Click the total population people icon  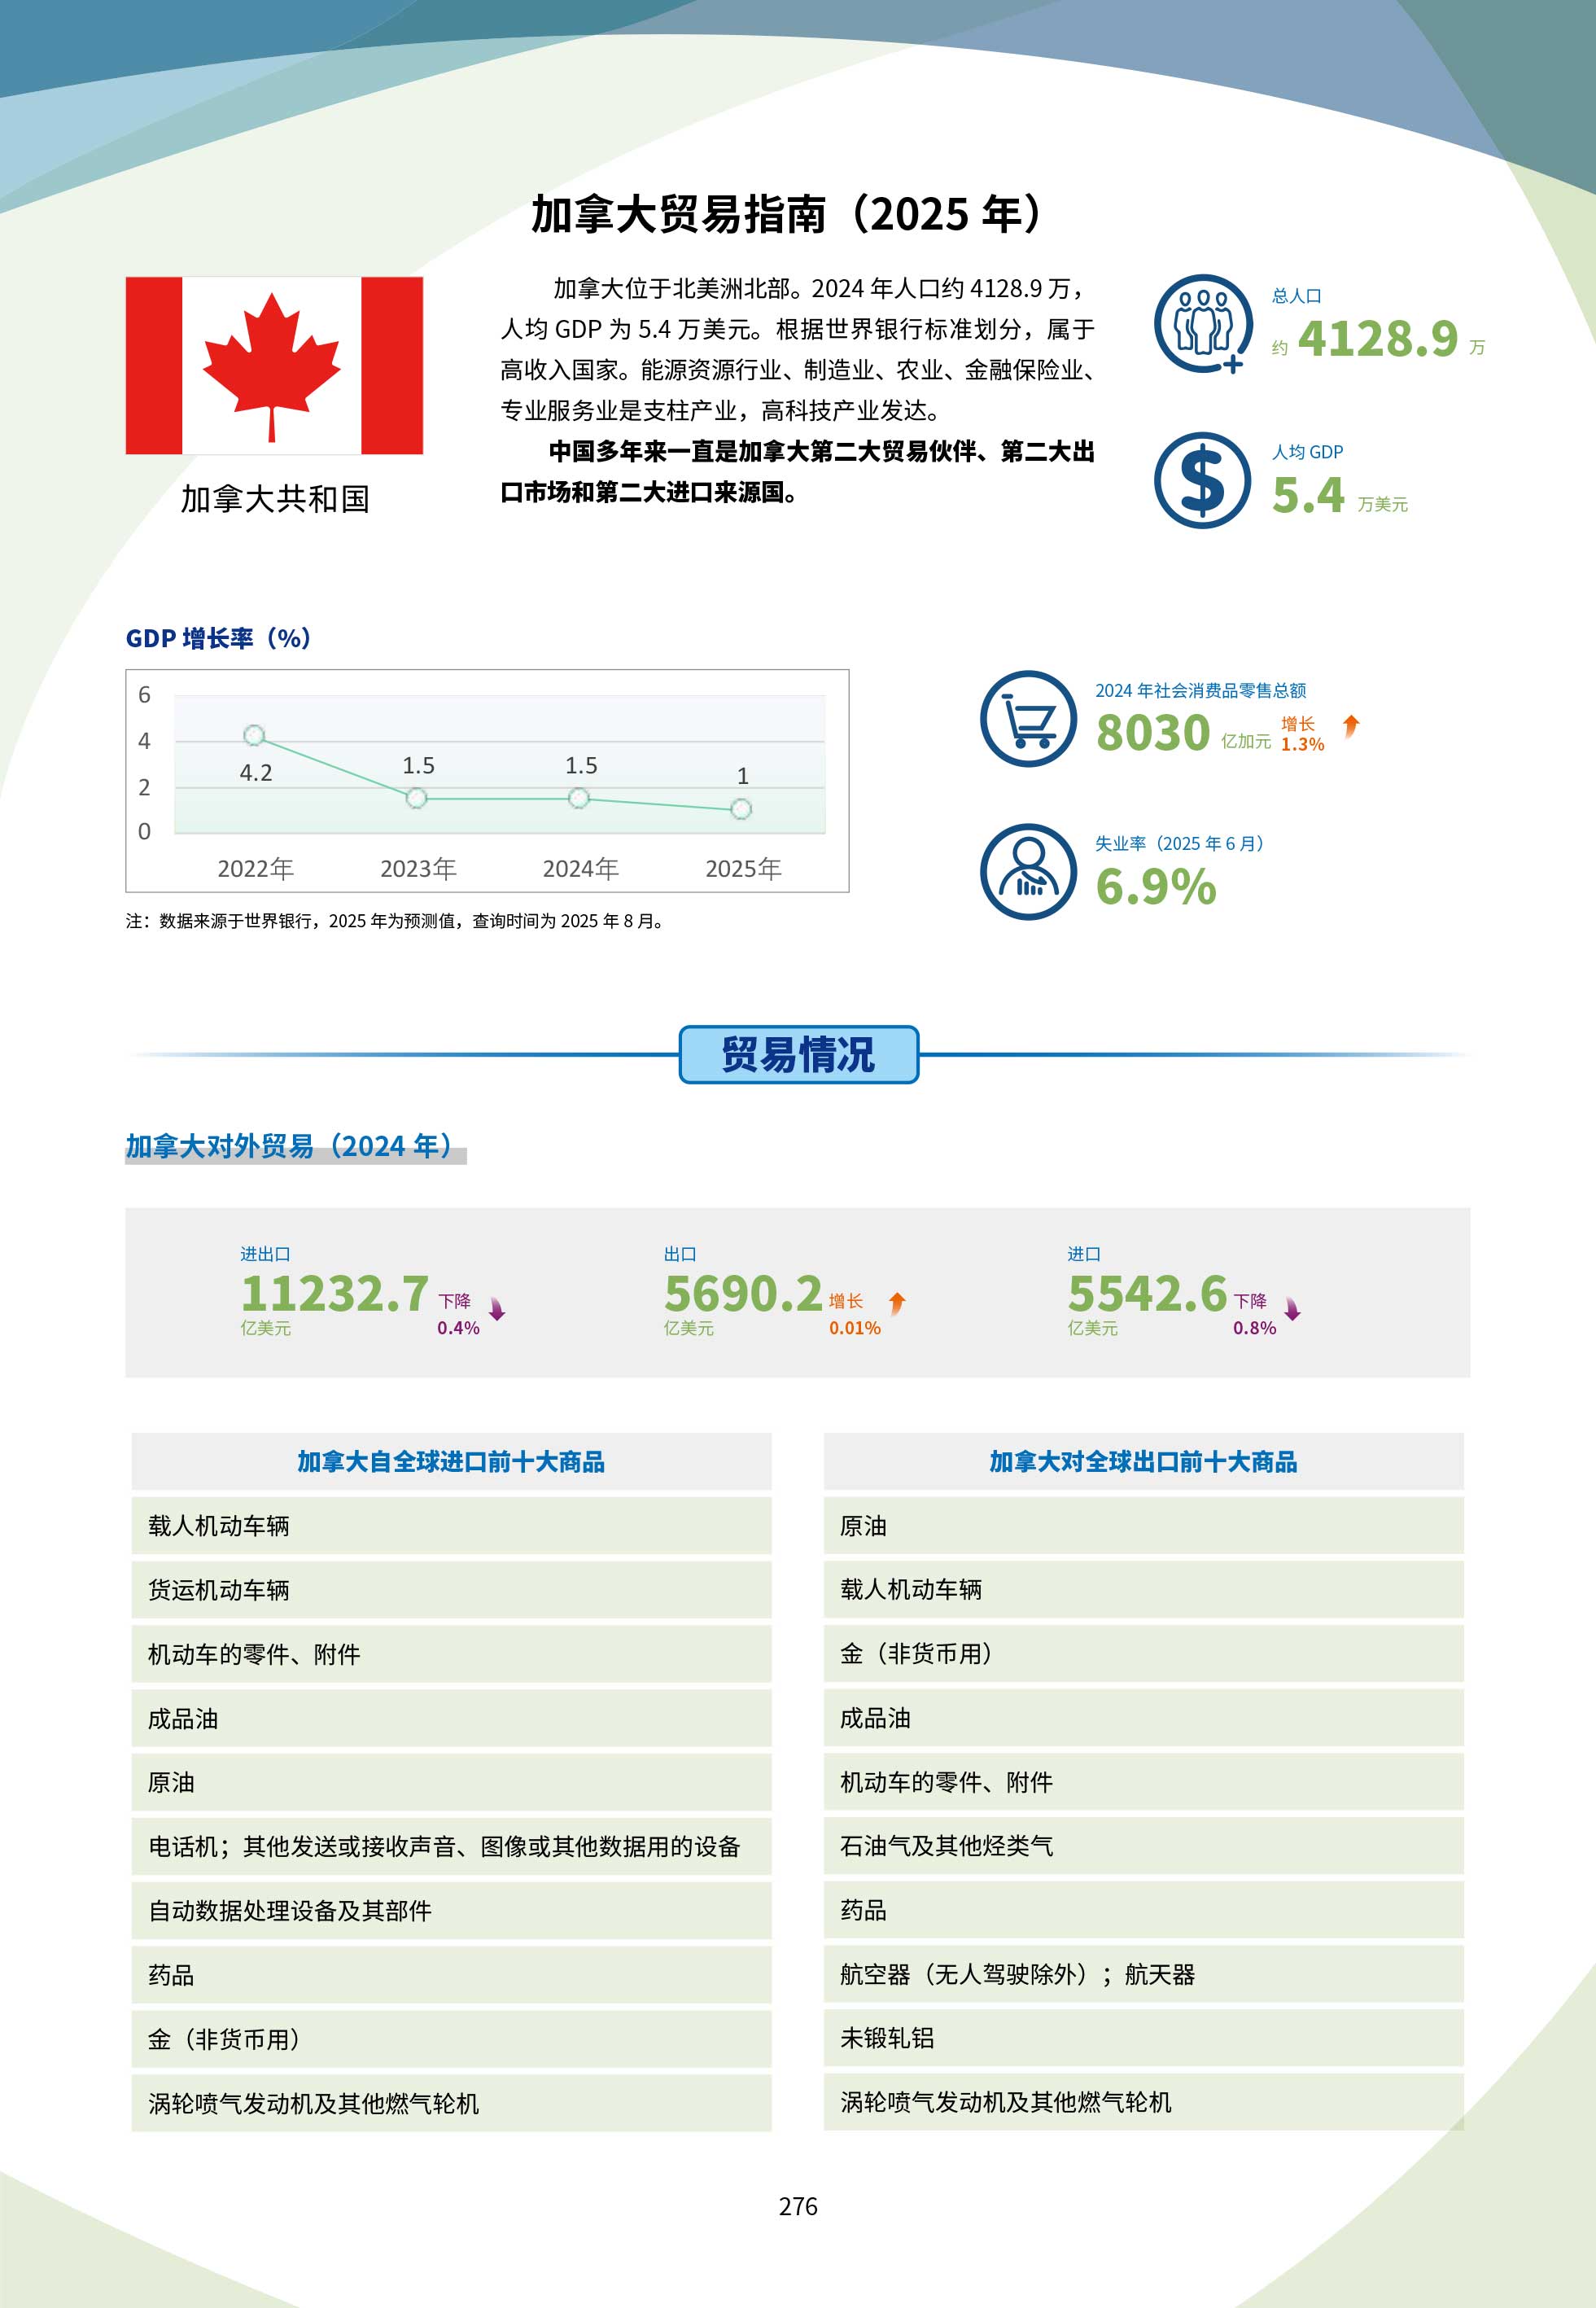[1202, 324]
